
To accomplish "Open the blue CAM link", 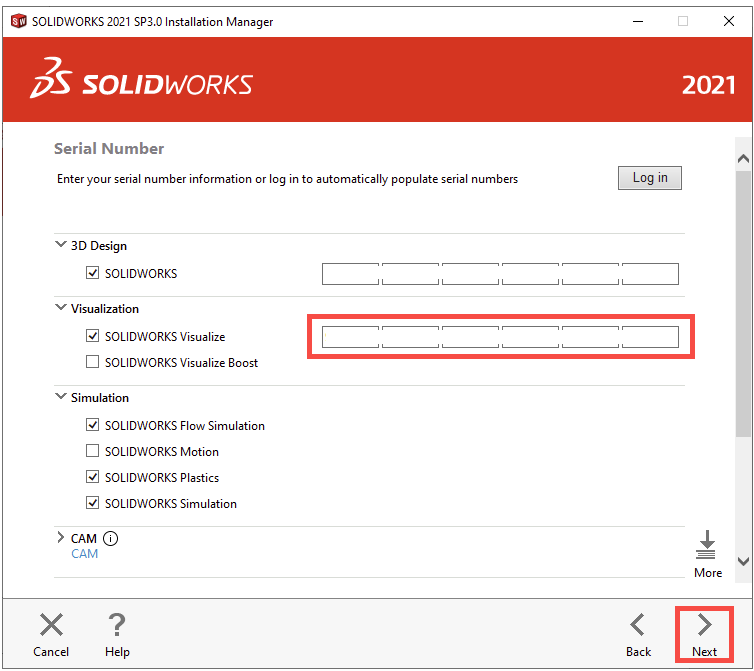I will tap(85, 554).
